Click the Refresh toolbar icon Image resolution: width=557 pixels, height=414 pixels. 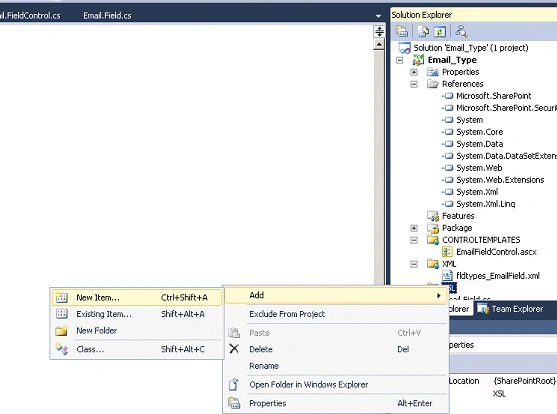click(439, 32)
